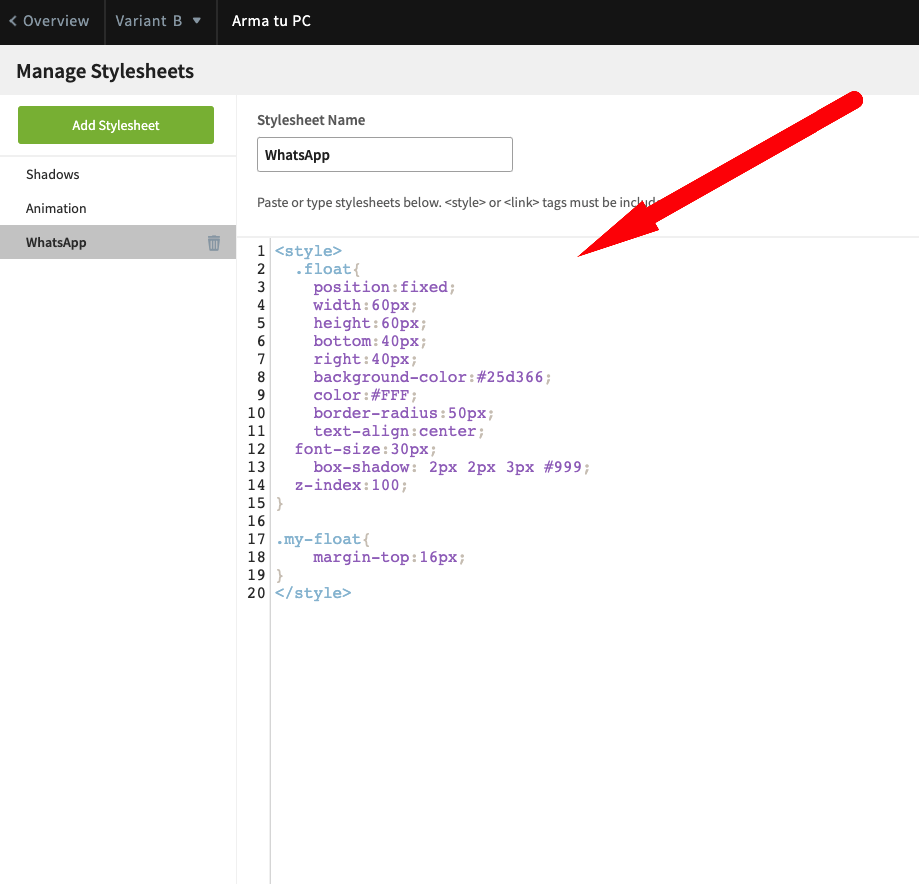Click the Stylesheet Name label
919x884 pixels.
pos(311,120)
